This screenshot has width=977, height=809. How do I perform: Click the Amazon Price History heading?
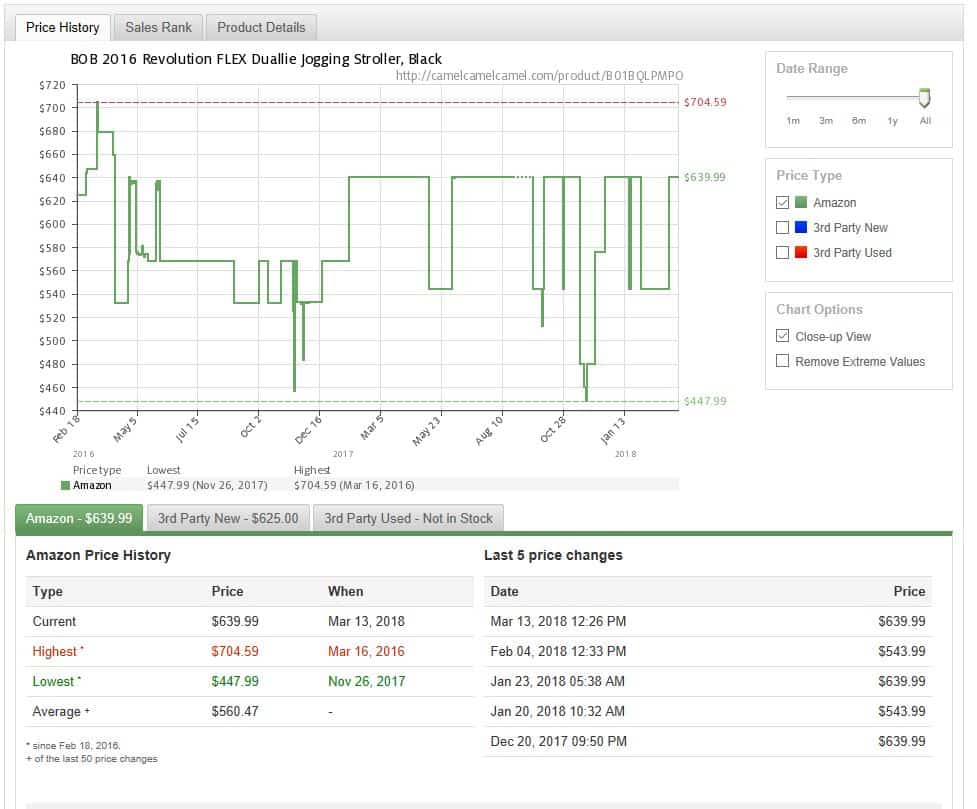click(98, 555)
